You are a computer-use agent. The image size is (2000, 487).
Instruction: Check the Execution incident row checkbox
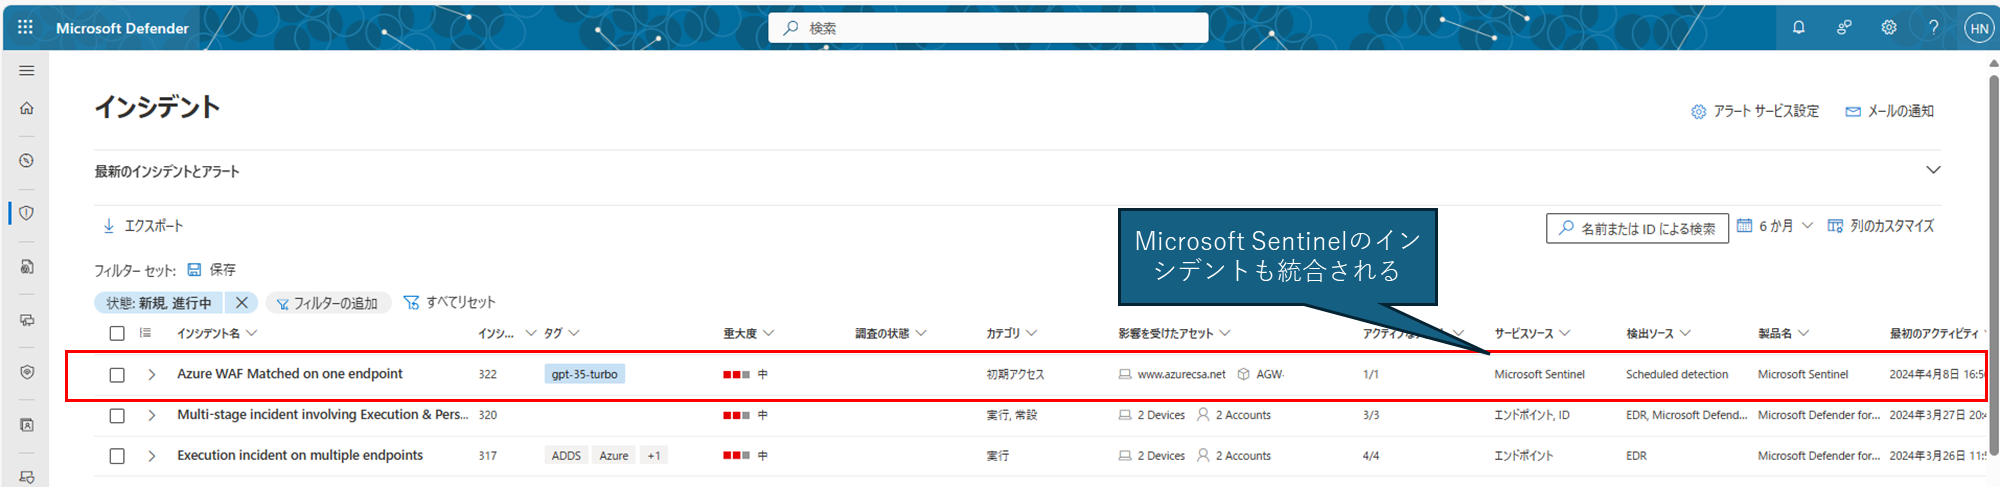pos(117,456)
